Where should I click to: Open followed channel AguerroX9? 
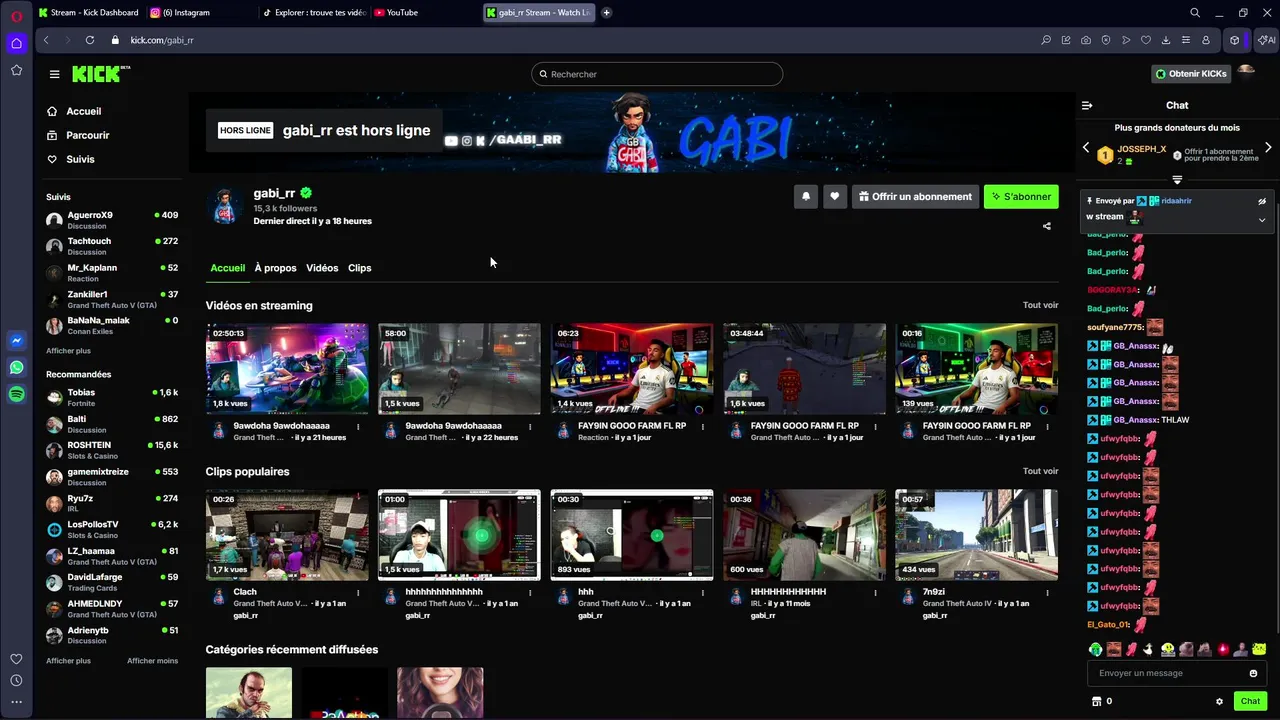pos(112,219)
